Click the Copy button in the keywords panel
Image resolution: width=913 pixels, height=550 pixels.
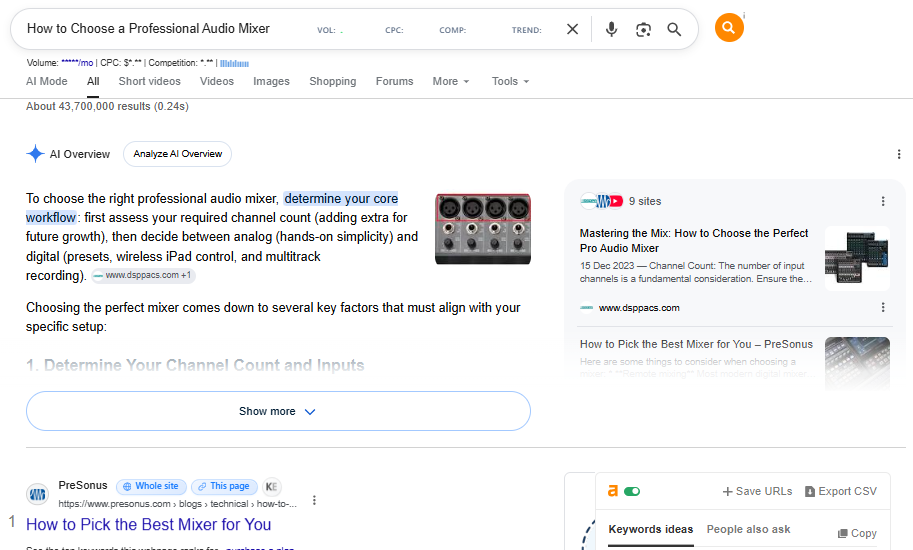click(857, 533)
